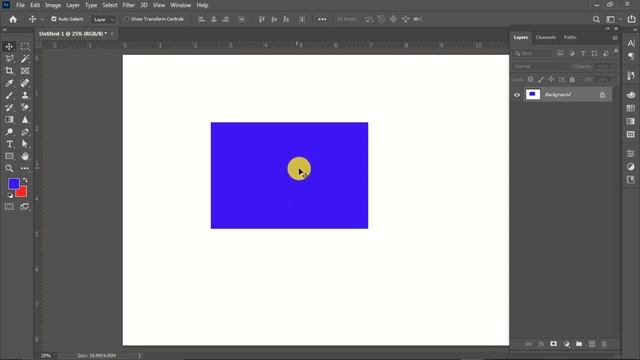Select the Magic Wand tool
640x360 pixels.
pos(25,59)
